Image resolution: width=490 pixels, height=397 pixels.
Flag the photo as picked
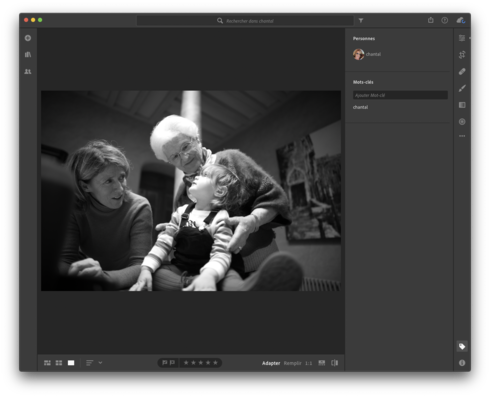tap(165, 363)
